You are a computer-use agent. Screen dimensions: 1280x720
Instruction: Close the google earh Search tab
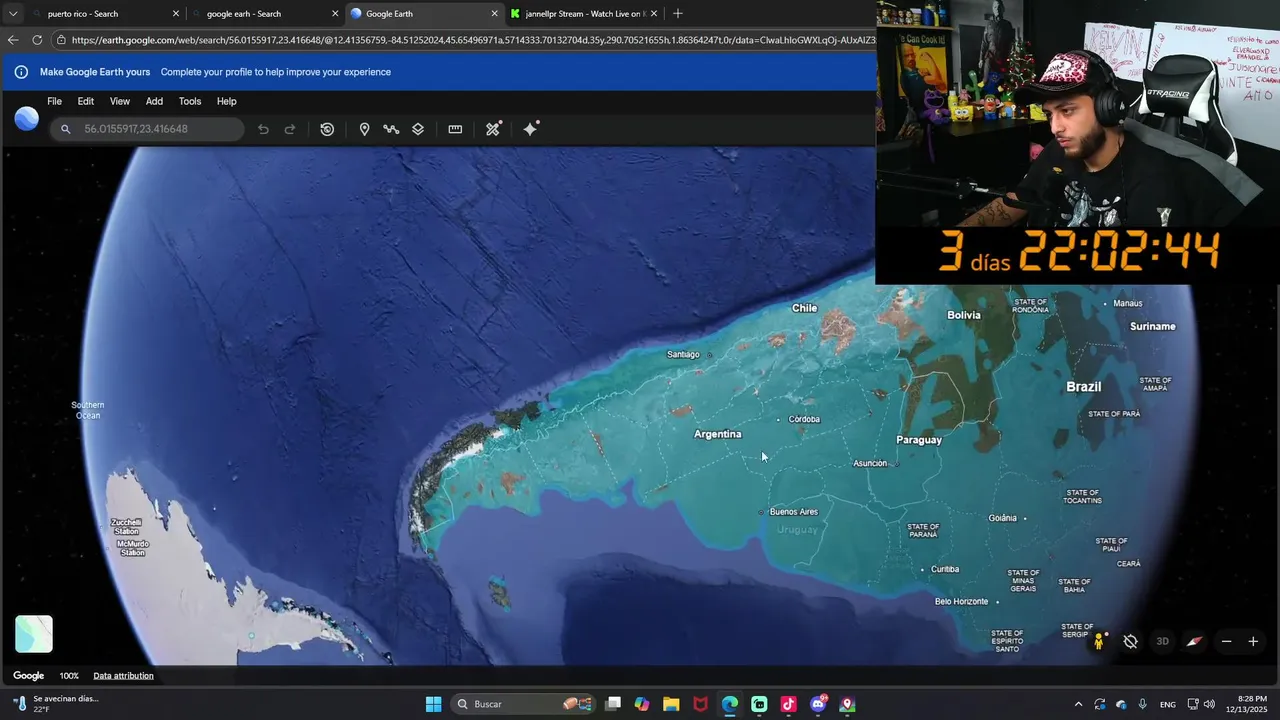click(x=335, y=14)
